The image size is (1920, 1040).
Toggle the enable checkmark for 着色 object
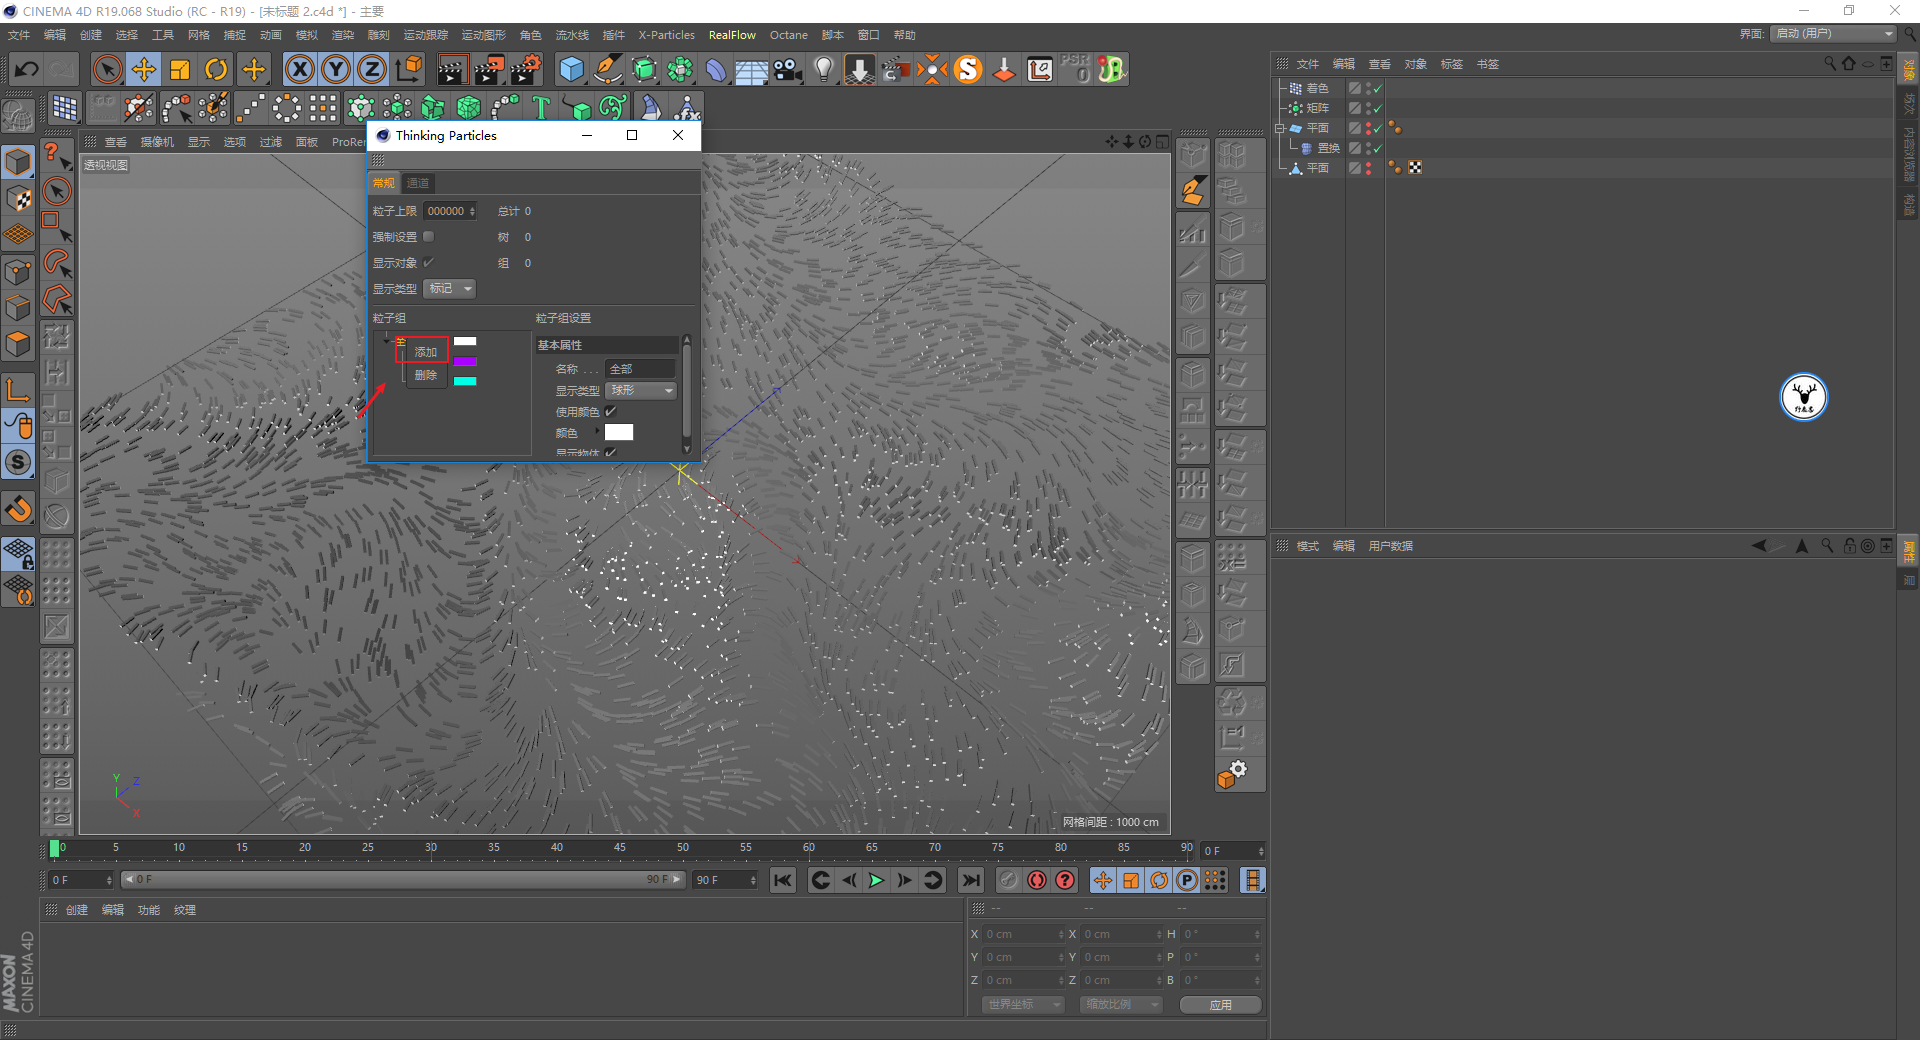(1378, 88)
